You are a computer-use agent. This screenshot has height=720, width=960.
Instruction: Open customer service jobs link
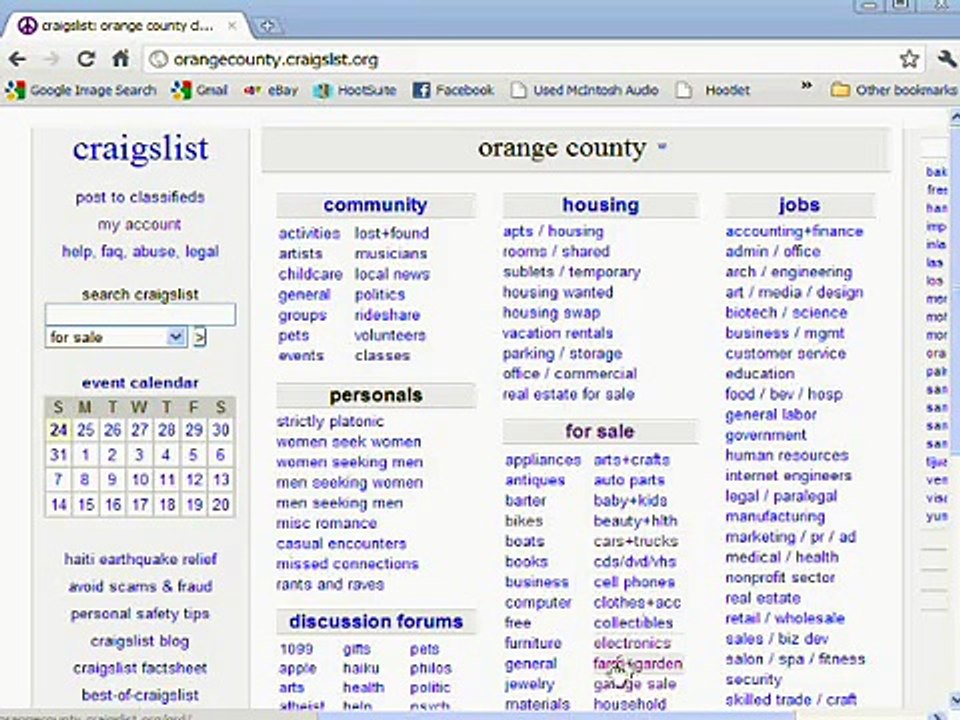click(x=786, y=353)
